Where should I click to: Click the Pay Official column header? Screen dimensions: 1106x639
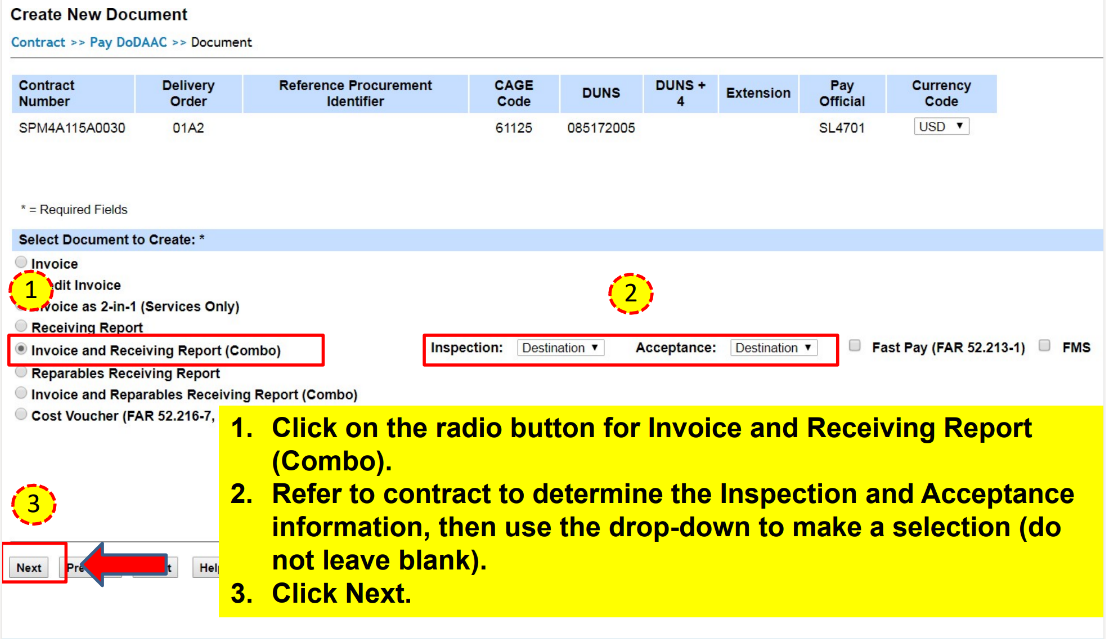point(842,93)
